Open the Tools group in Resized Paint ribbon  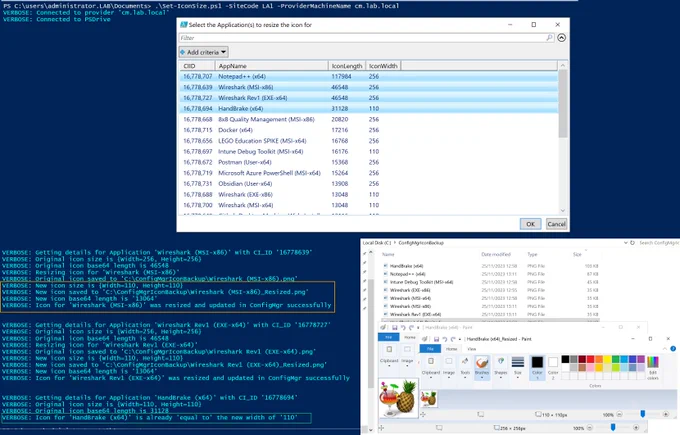[465, 367]
